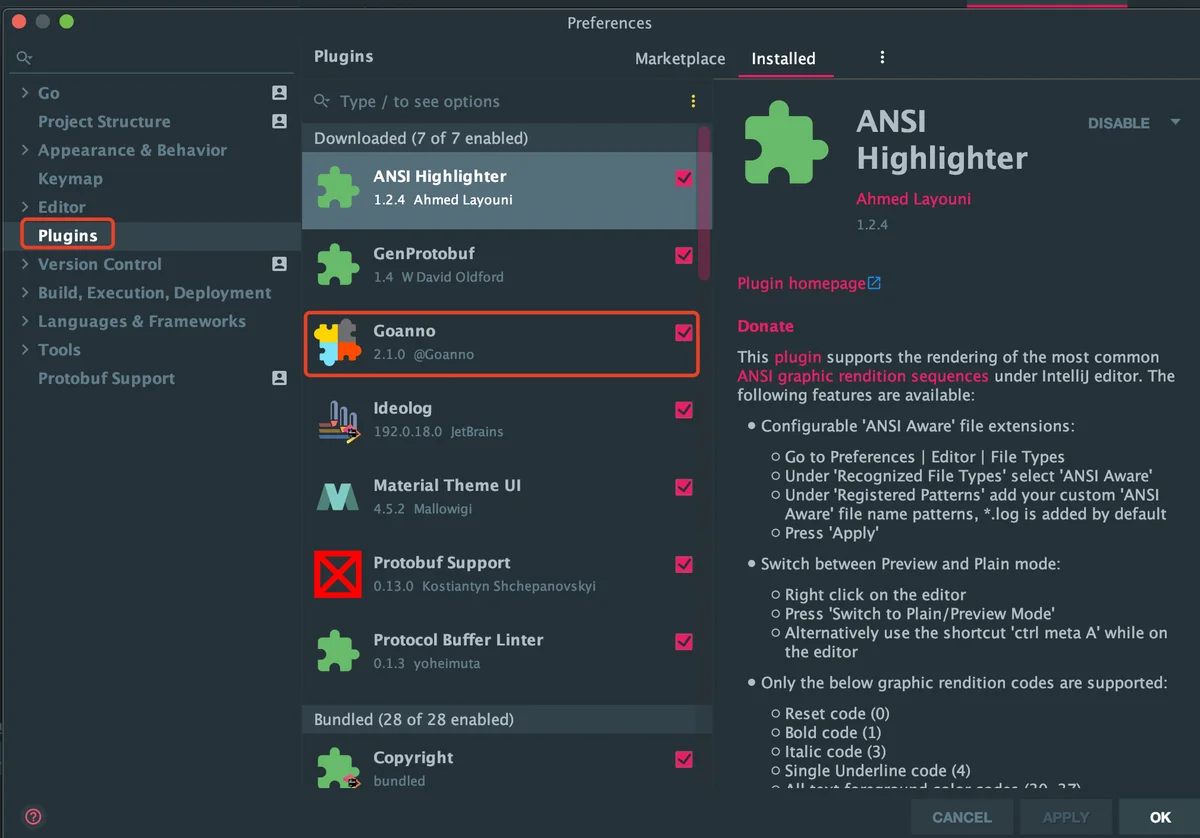Disable the ANSI Highlighter checkbox
1200x838 pixels.
pos(684,177)
